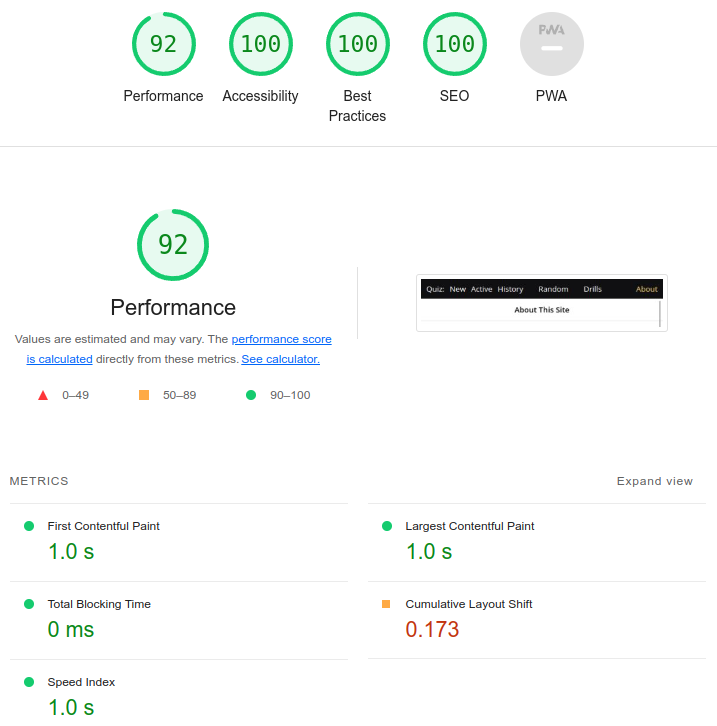Viewport: 717px width, 726px height.
Task: Click the Performance score gauge at top
Action: tap(163, 44)
